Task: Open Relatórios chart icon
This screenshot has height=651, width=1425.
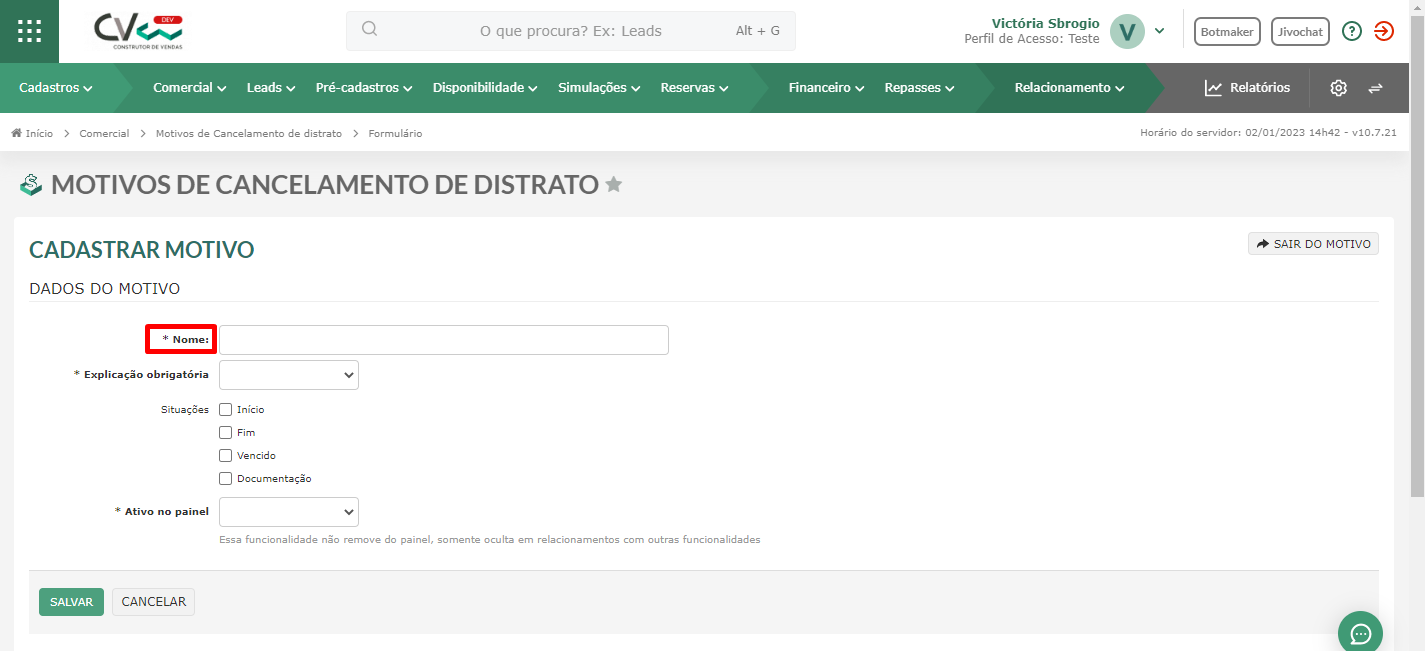Action: point(1213,88)
